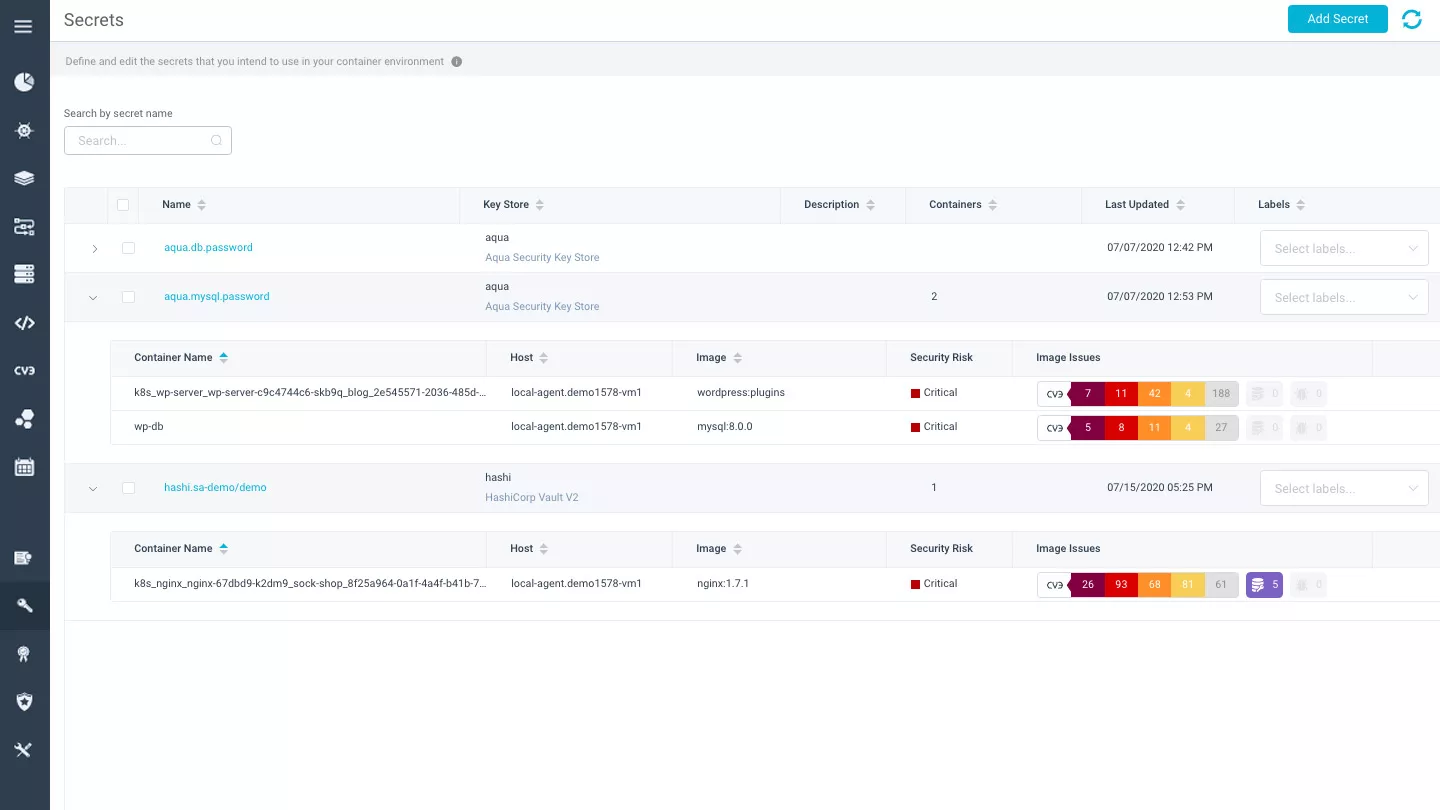Click the refresh icon beside Add Secret

tap(1412, 19)
